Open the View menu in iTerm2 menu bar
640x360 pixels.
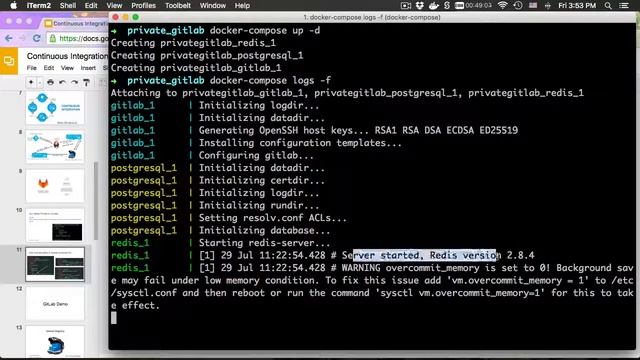click(x=114, y=5)
